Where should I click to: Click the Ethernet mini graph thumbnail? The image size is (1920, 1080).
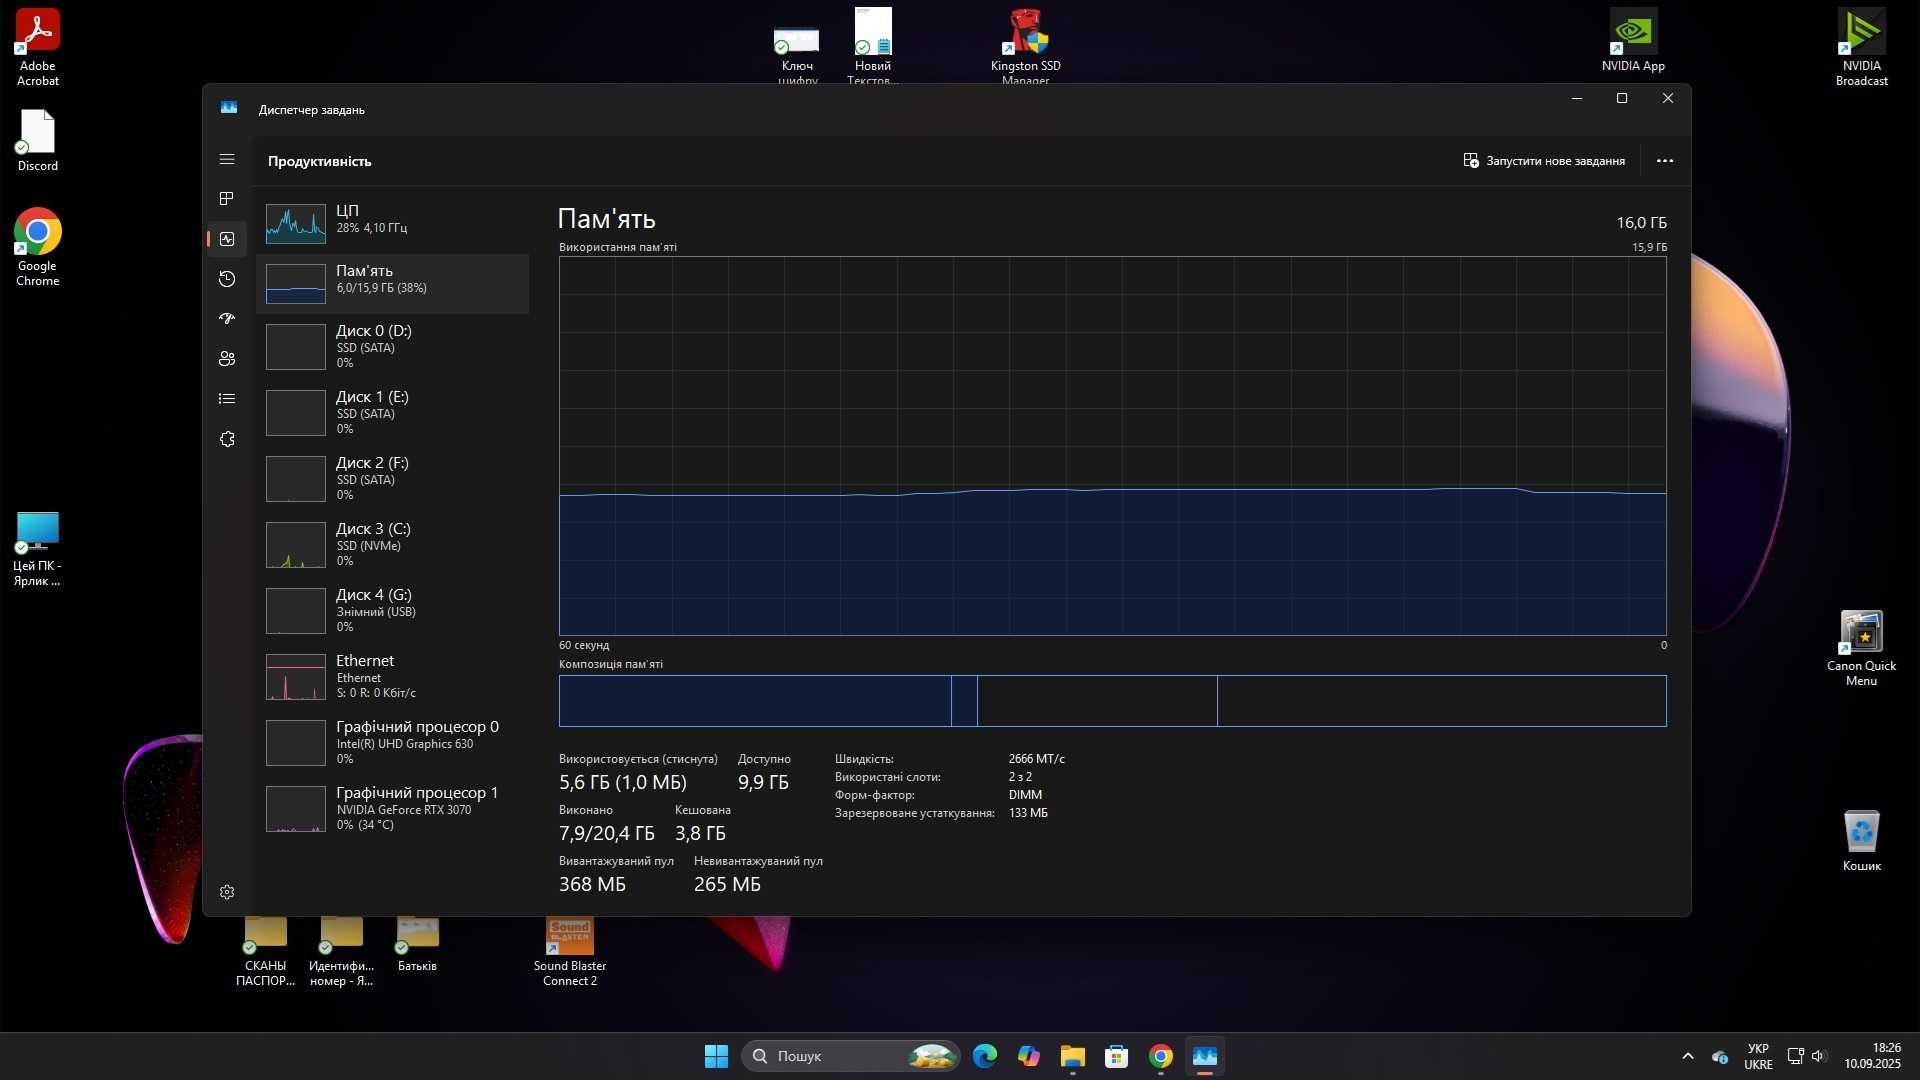296,677
